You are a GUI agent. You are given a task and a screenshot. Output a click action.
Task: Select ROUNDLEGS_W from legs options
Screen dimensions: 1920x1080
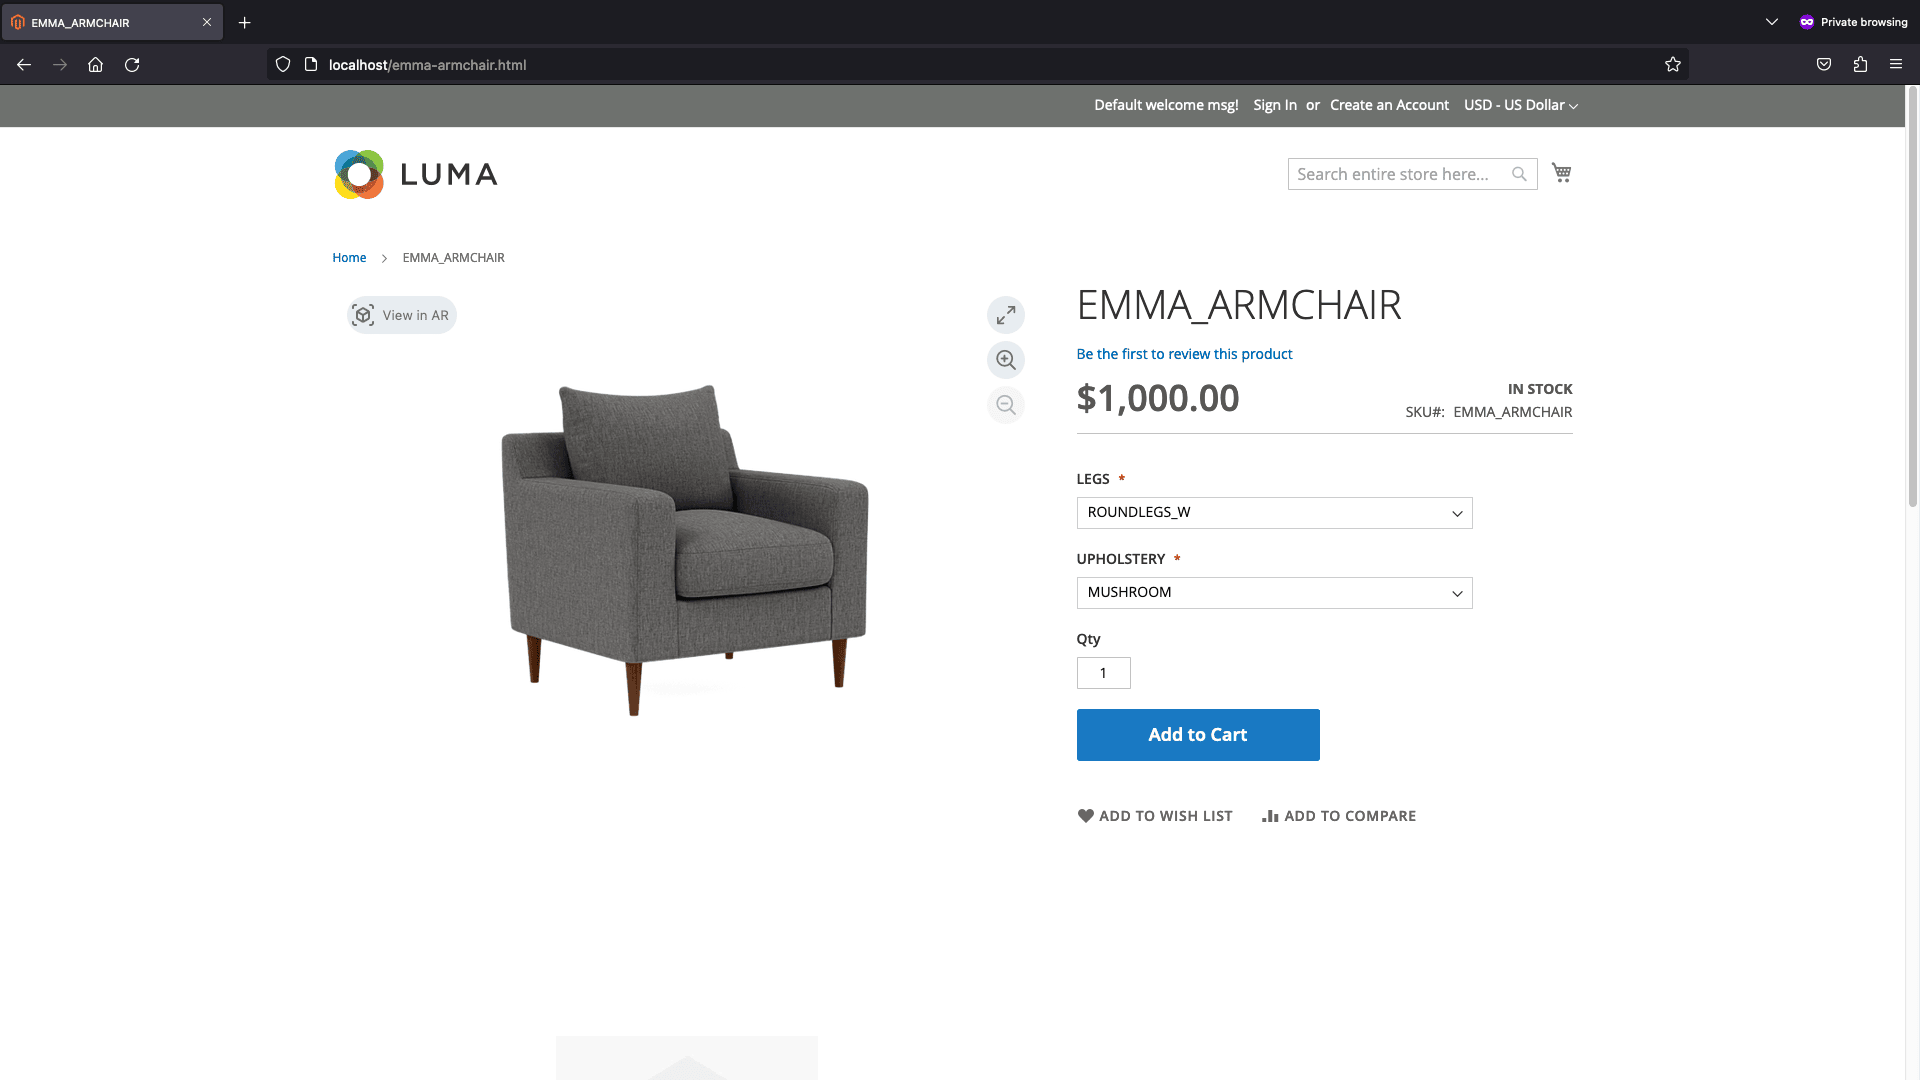1273,512
